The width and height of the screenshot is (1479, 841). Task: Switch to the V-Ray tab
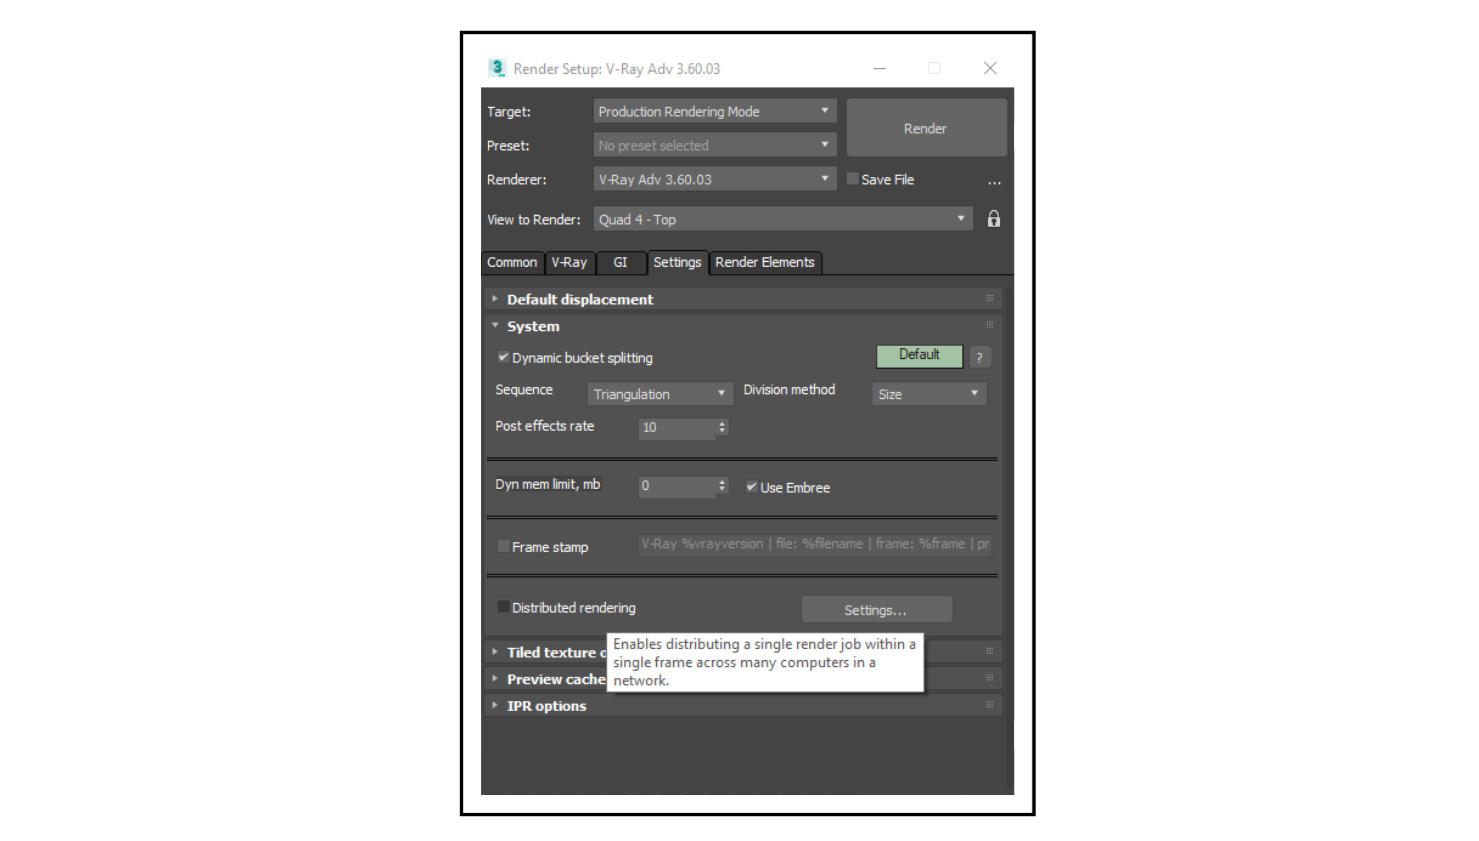[569, 262]
